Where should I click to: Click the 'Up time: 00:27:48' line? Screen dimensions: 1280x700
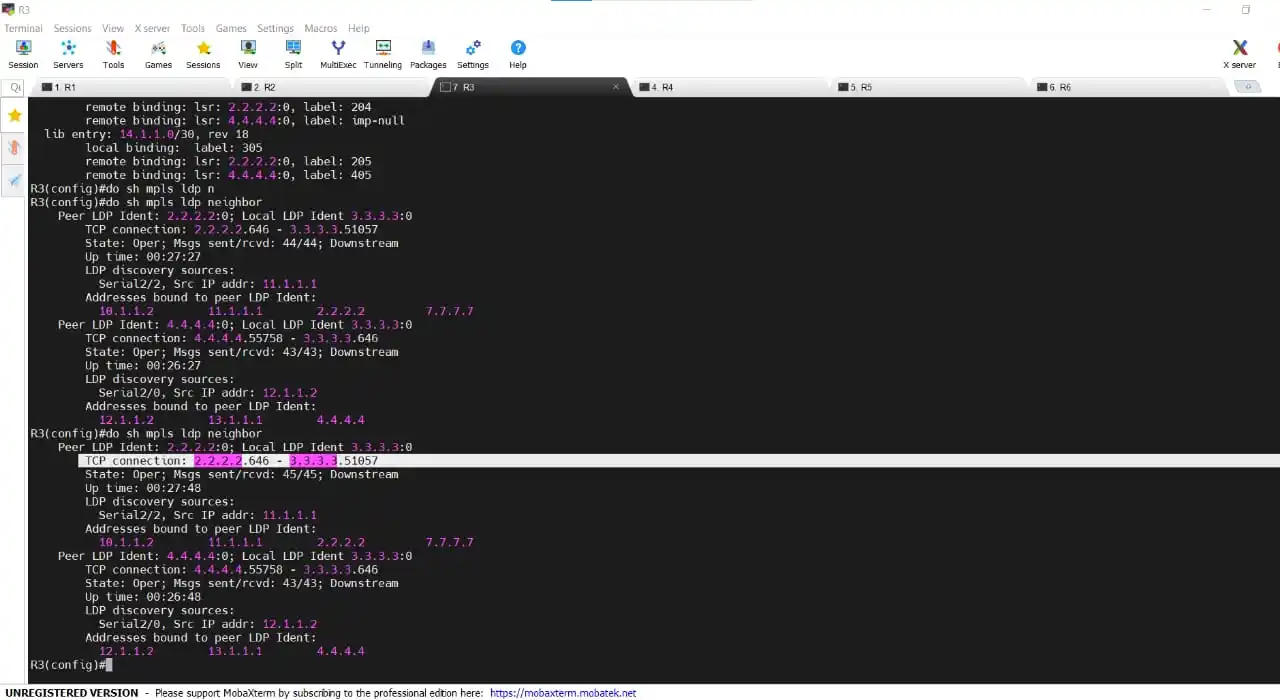tap(143, 488)
